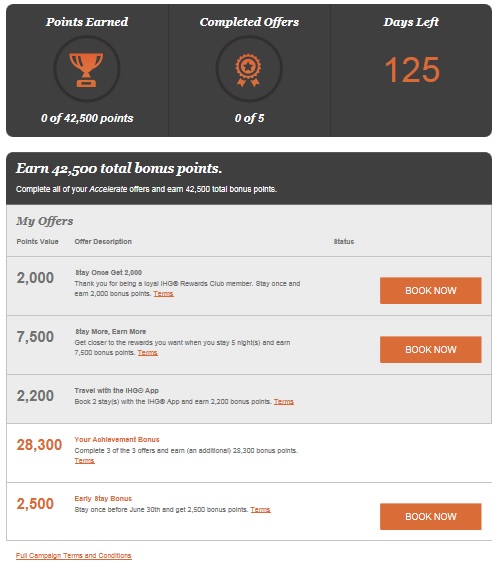Click the 0 of 5 completed offers text
This screenshot has width=501, height=569.
tap(249, 118)
